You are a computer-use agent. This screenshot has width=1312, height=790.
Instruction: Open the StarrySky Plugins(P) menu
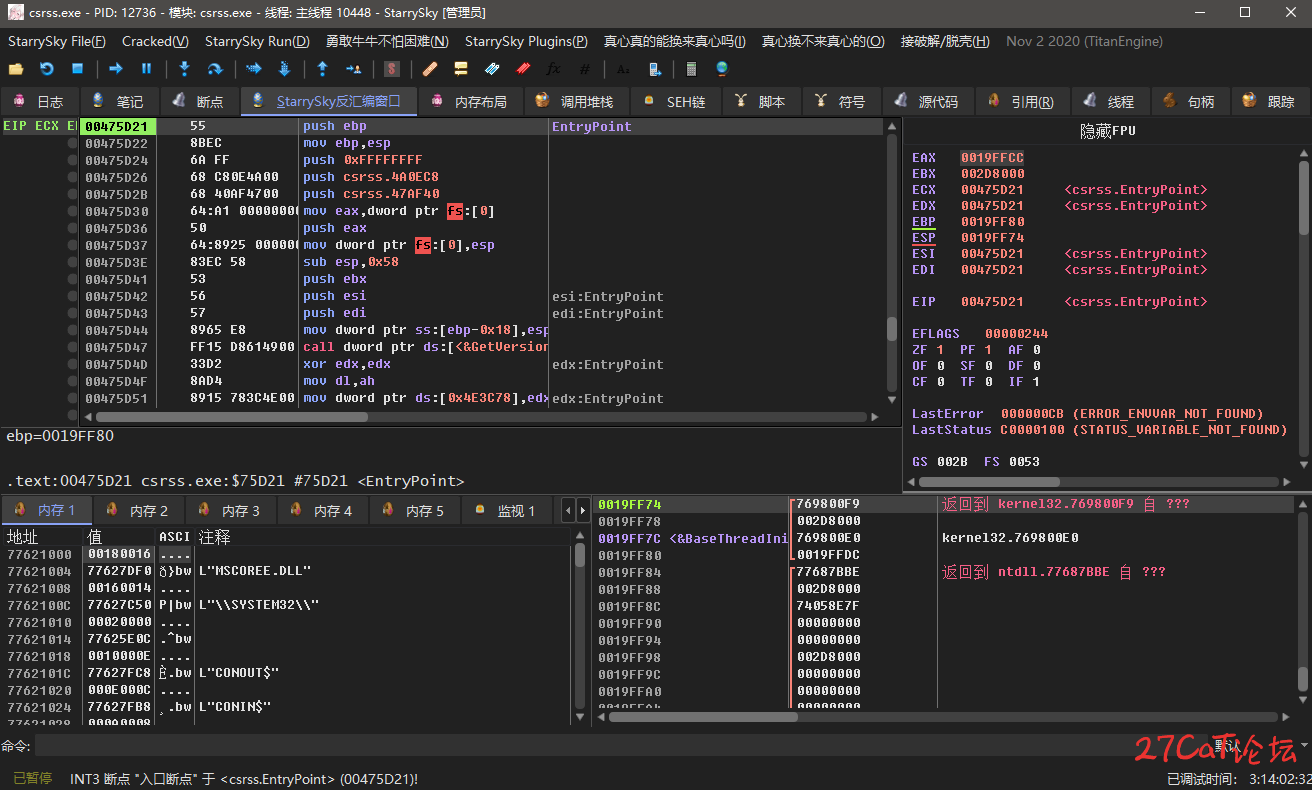[x=526, y=41]
